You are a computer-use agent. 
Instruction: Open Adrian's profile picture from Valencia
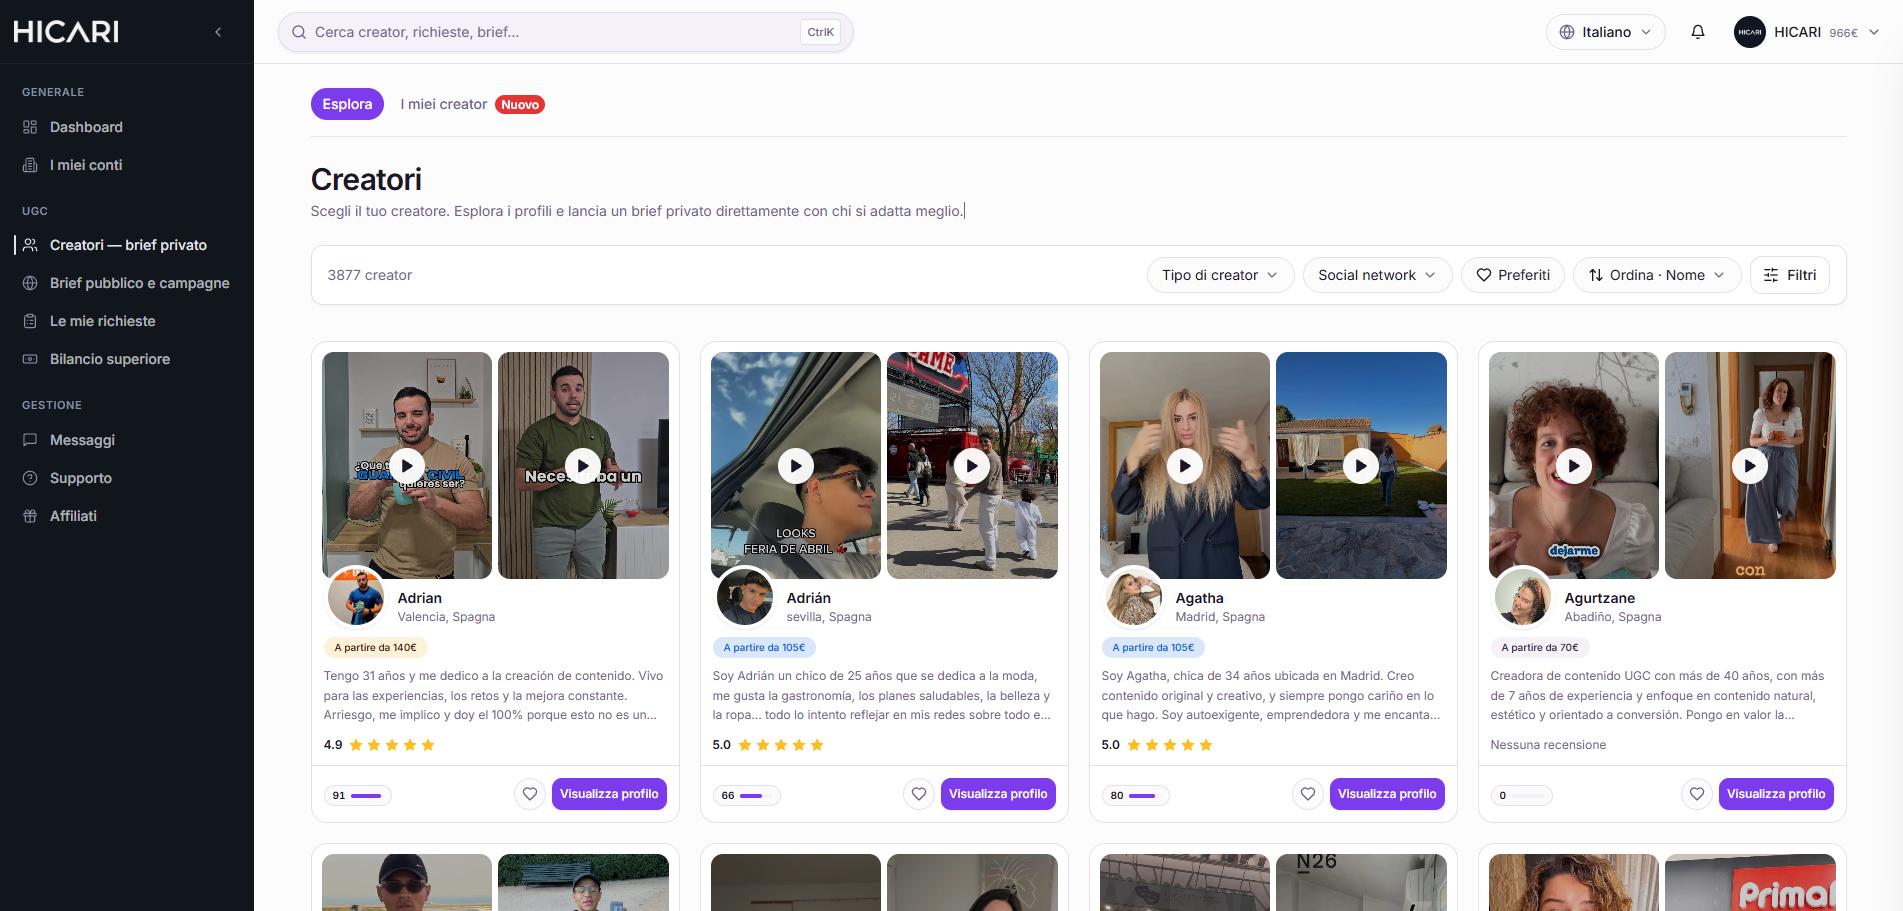coord(356,597)
